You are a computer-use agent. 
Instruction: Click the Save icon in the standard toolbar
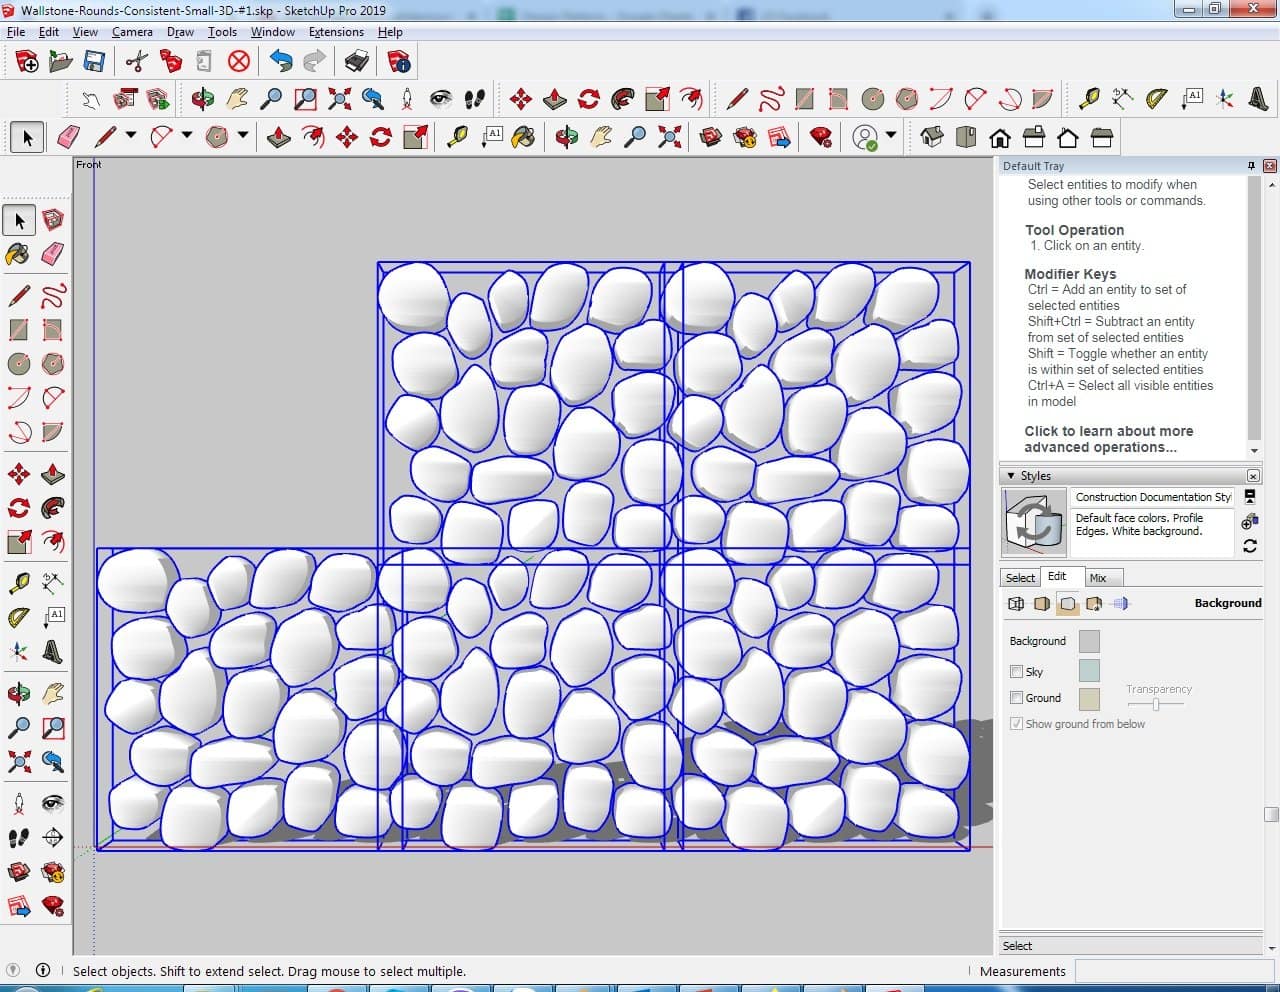point(94,62)
